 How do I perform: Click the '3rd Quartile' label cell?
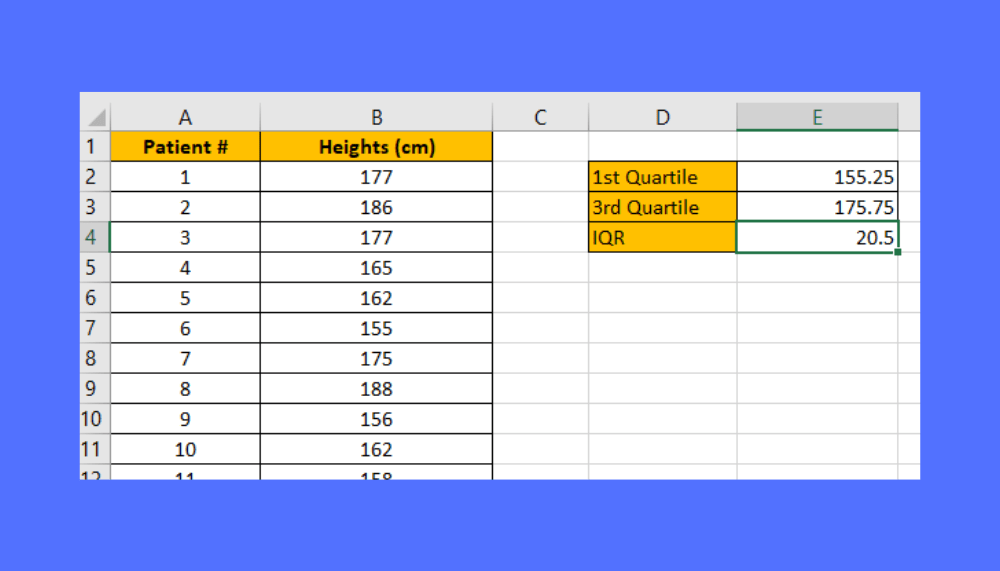(663, 207)
